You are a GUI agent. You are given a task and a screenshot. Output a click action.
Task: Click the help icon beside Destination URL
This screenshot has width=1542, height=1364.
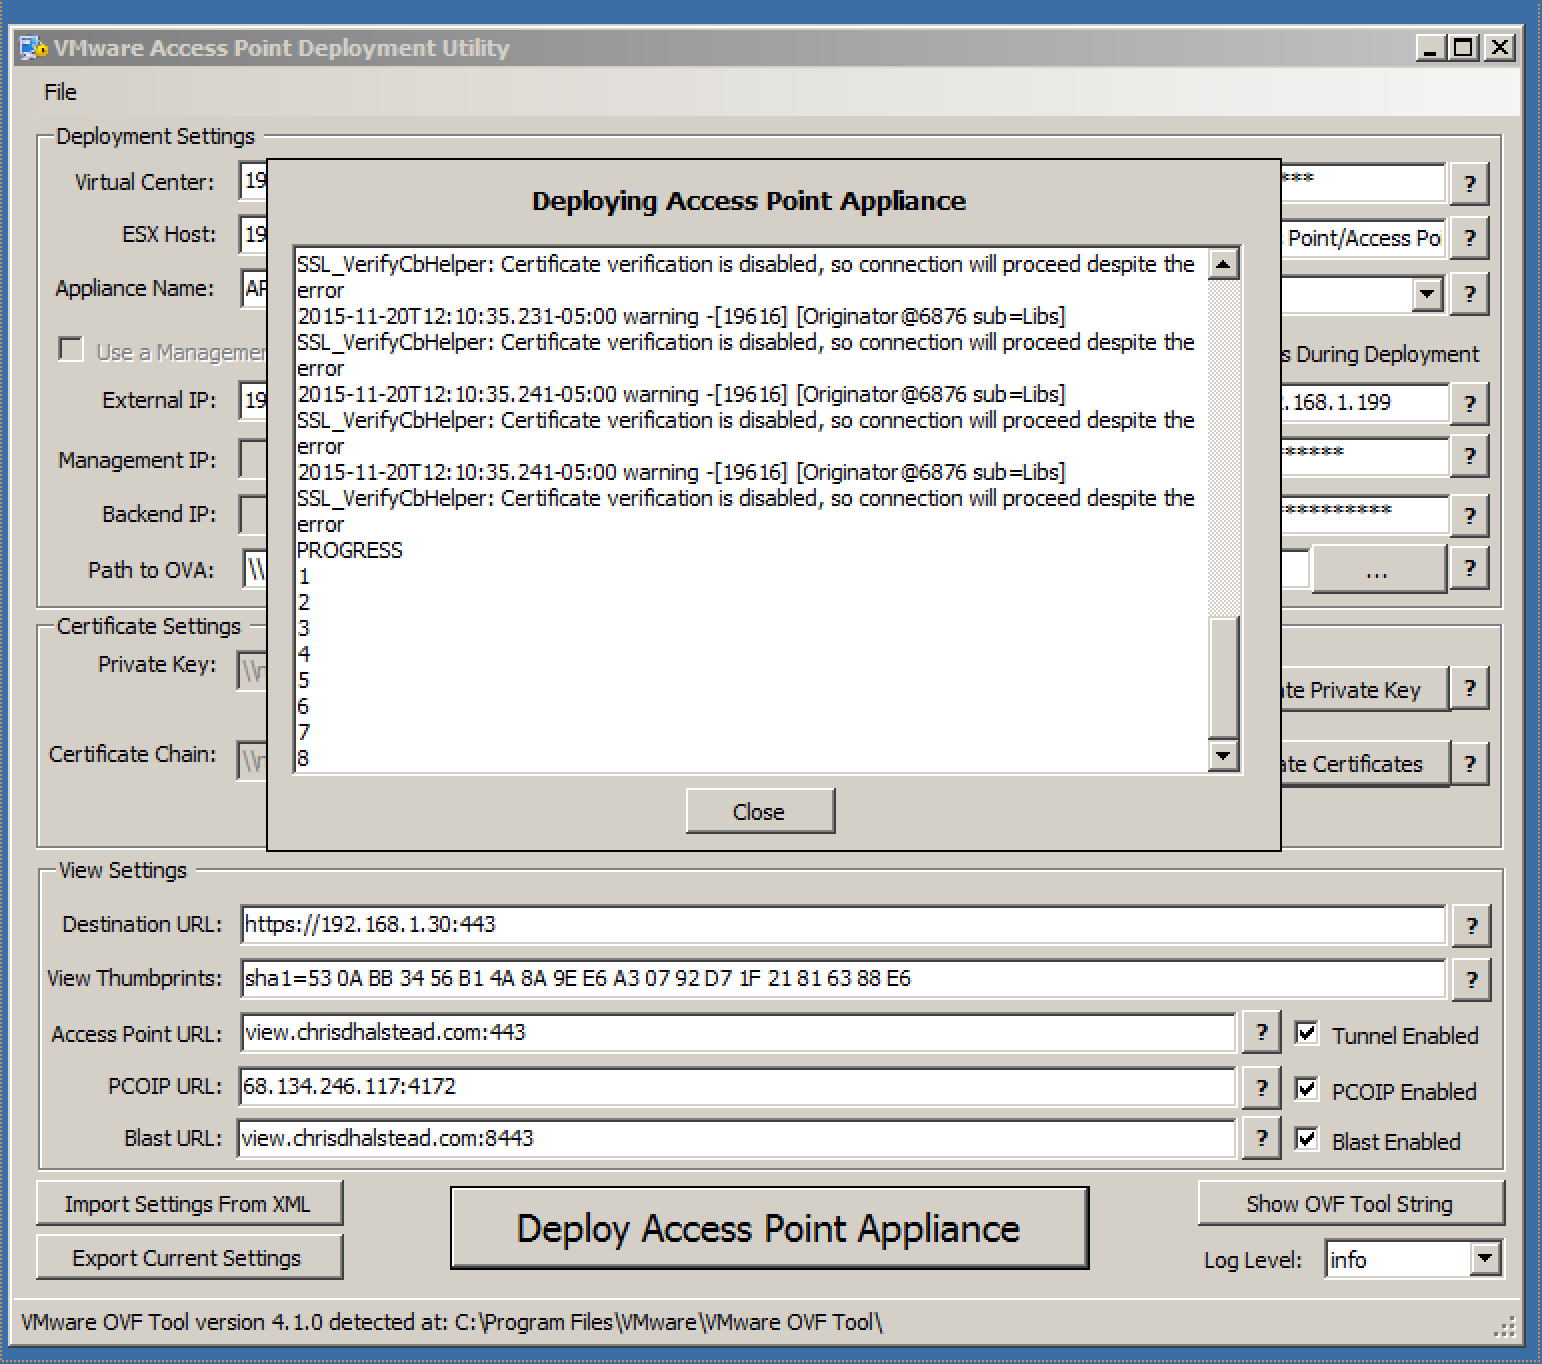(x=1470, y=925)
